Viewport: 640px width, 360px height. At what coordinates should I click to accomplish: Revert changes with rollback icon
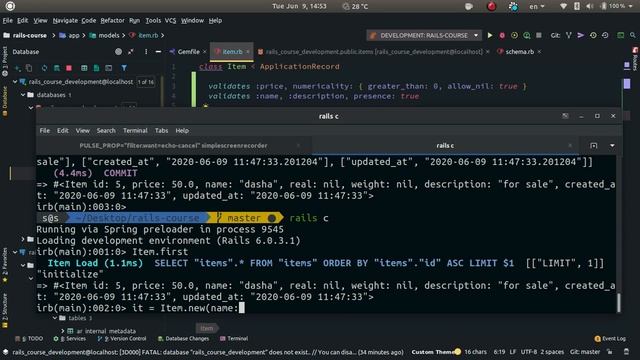click(605, 36)
